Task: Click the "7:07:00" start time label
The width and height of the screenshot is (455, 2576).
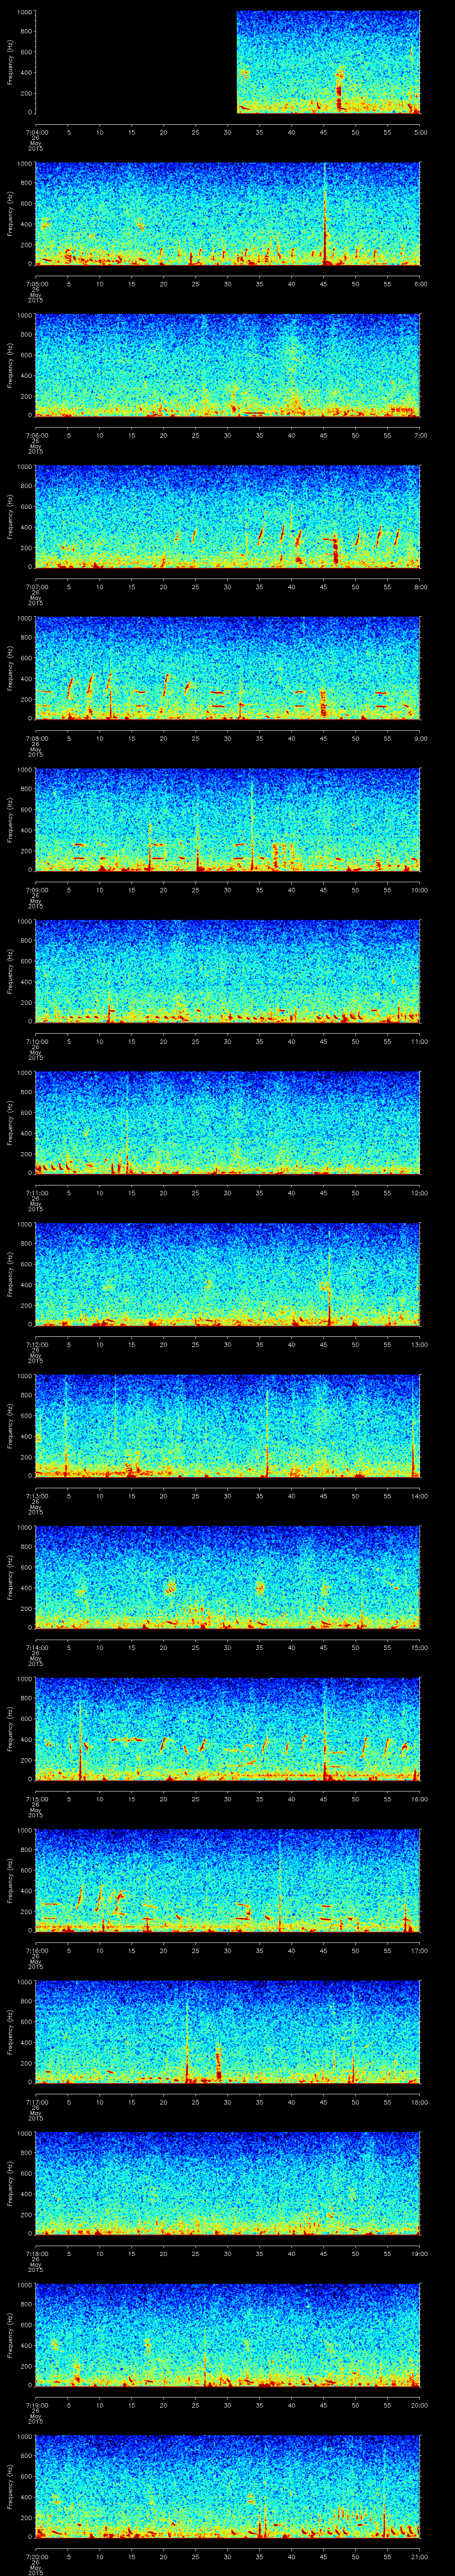Action: (36, 586)
